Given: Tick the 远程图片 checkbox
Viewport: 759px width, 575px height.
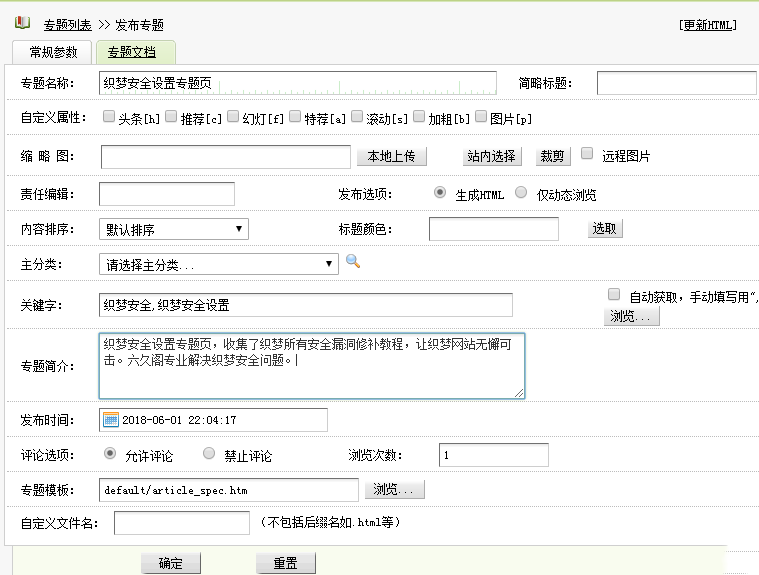Looking at the screenshot, I should click(587, 154).
